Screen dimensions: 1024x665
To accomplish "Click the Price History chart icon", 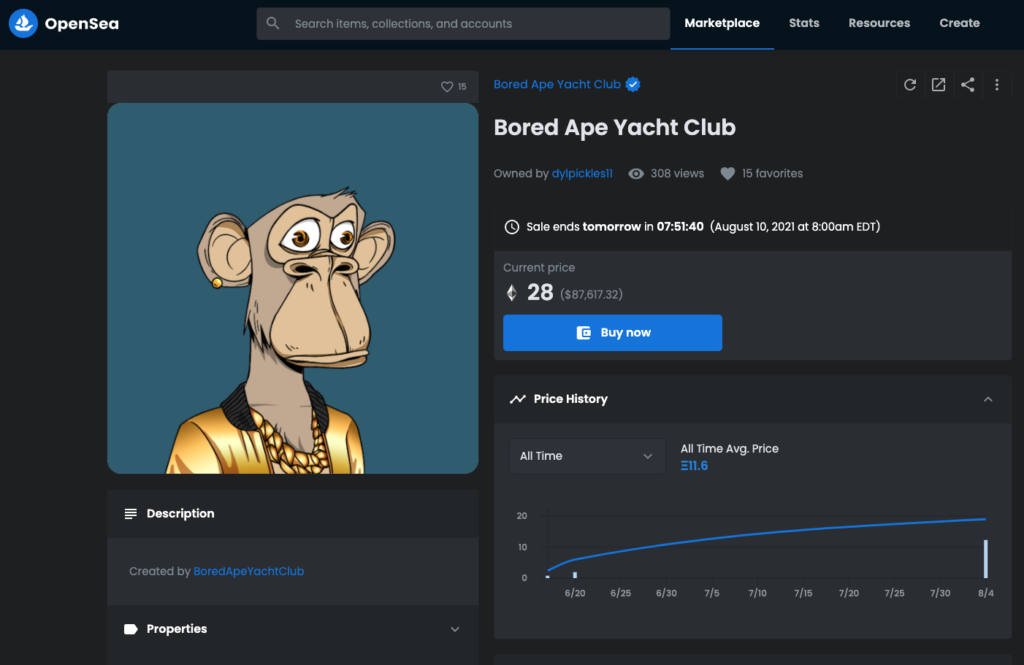I will (x=518, y=398).
